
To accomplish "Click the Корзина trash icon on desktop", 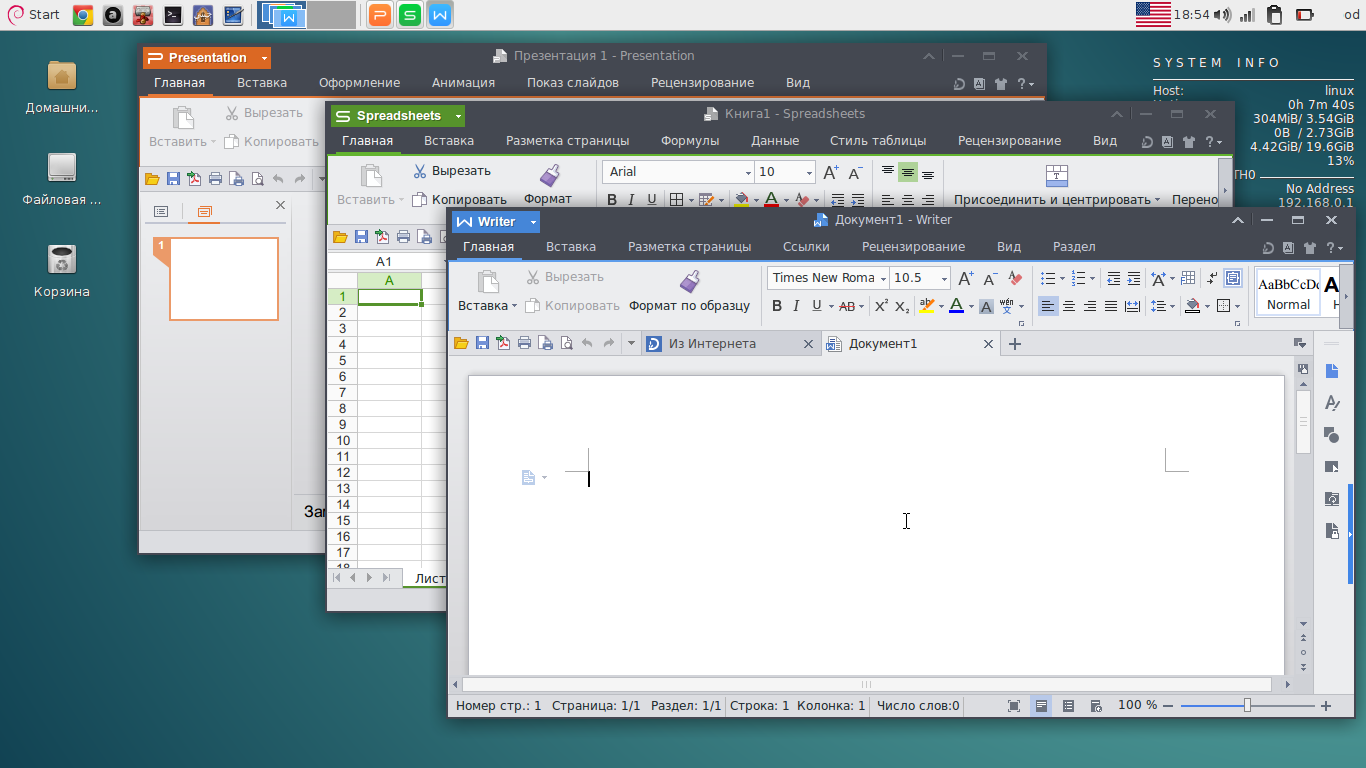I will click(62, 262).
